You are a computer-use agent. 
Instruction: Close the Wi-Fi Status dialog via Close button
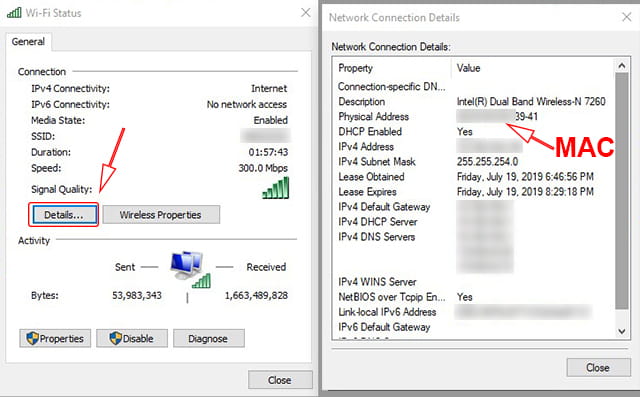(x=280, y=380)
